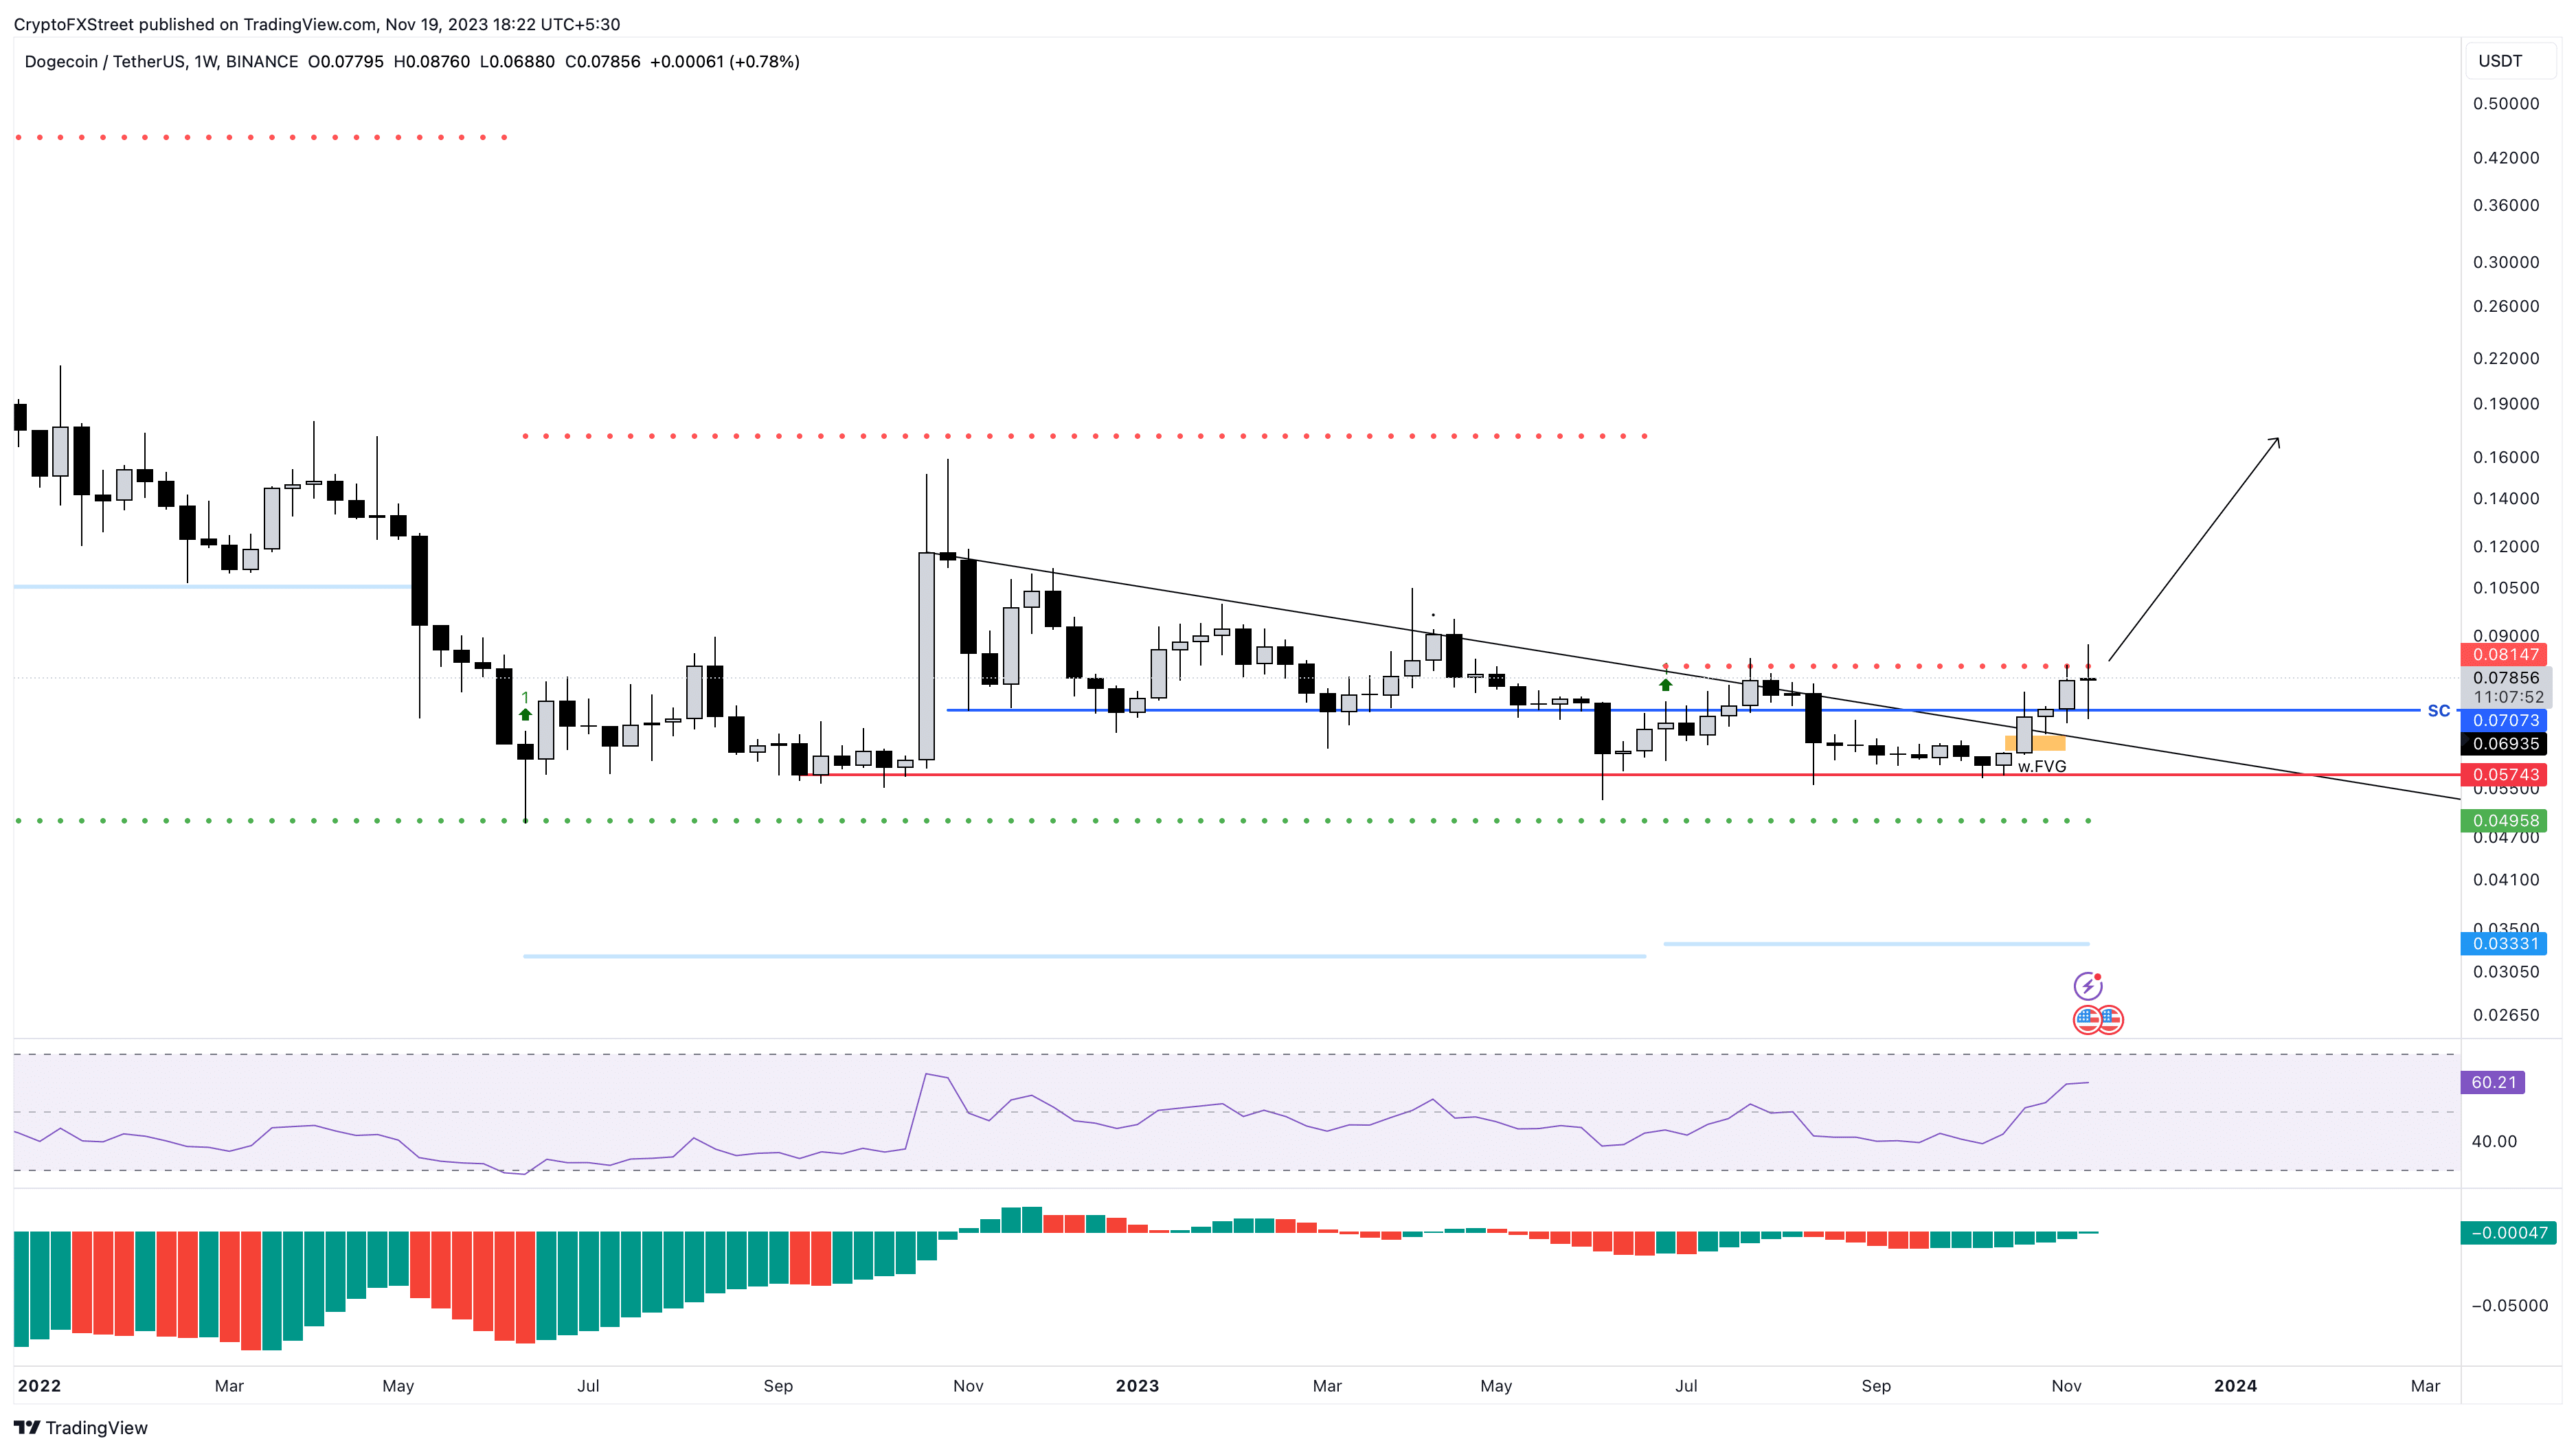Image resolution: width=2576 pixels, height=1452 pixels.
Task: Click the 1W timeframe label in the chart legend
Action: point(205,62)
